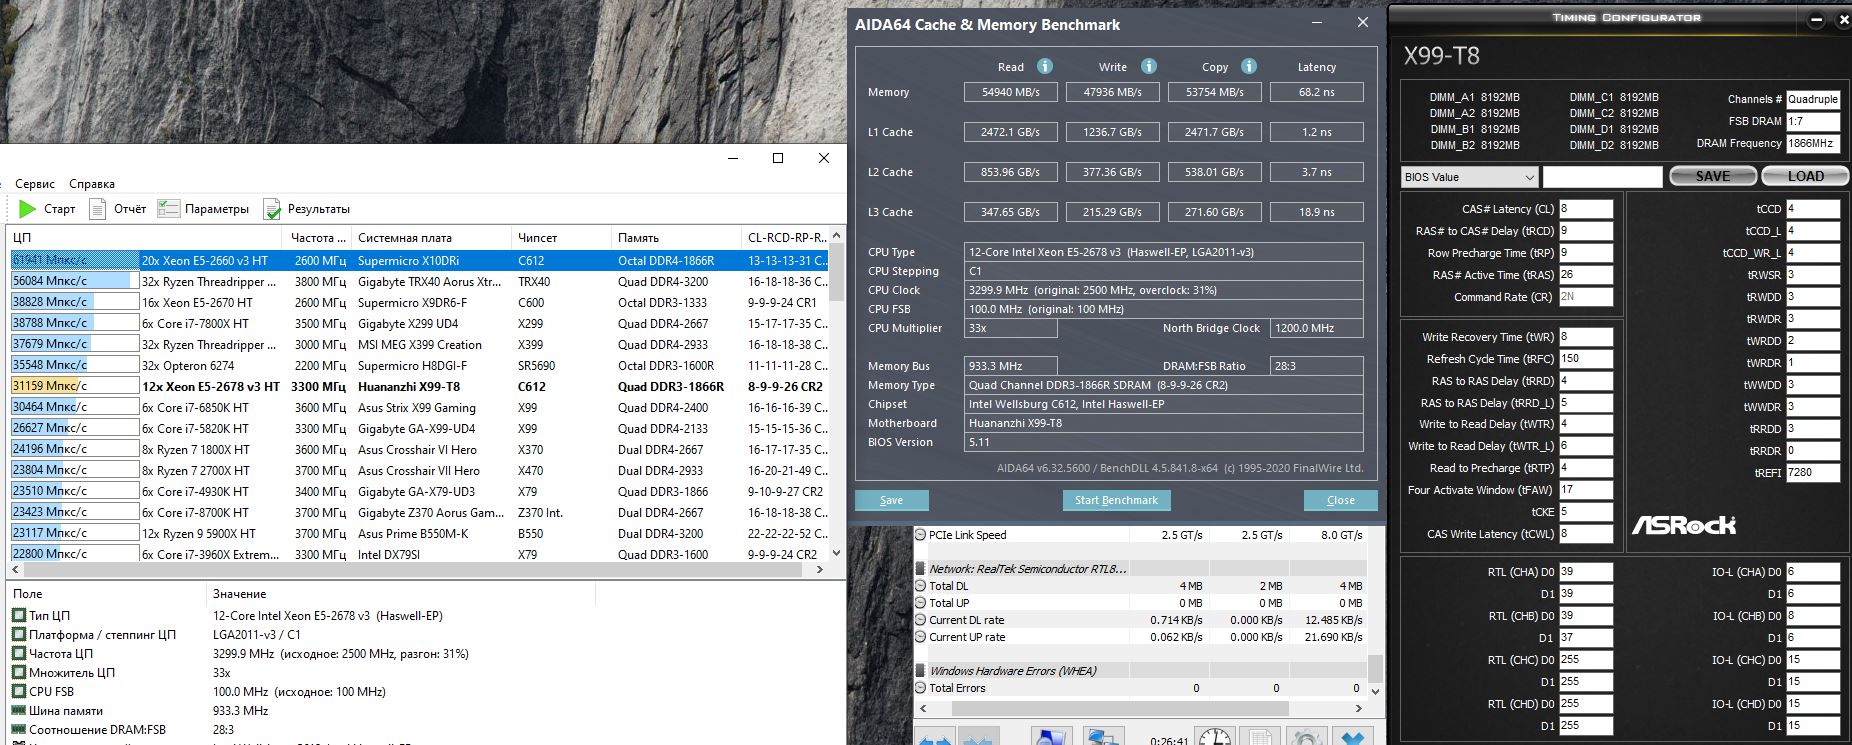This screenshot has width=1852, height=745.
Task: Click the icon beside Тип ЦП field
Action: (19, 616)
